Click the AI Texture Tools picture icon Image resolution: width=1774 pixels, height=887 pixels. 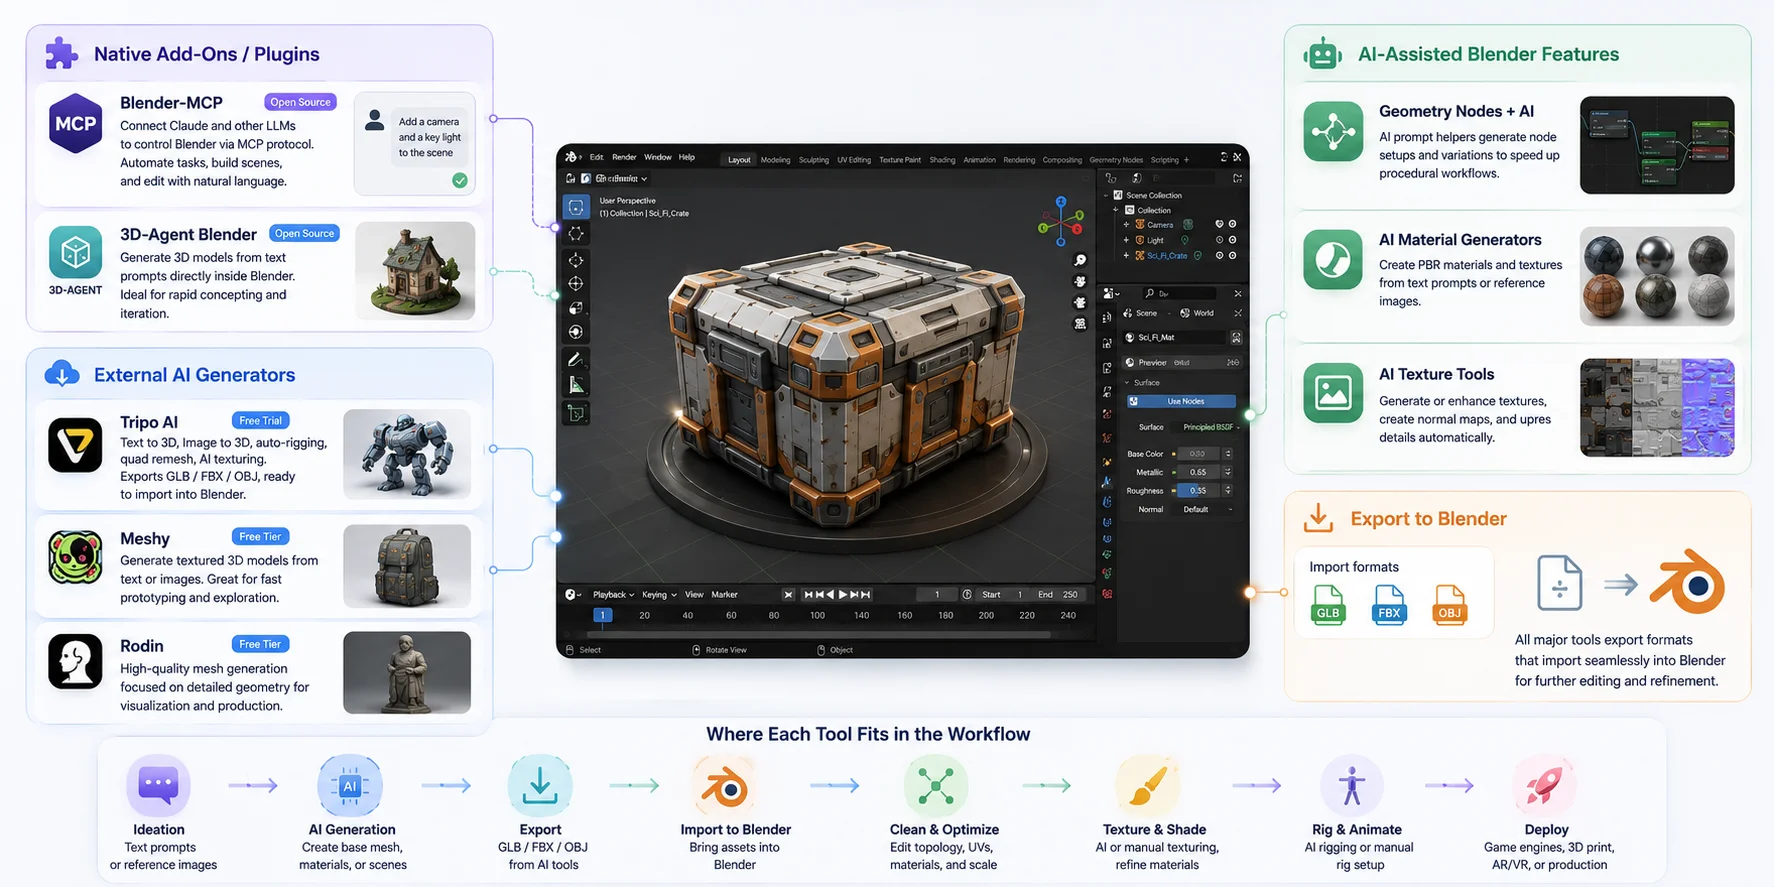[x=1333, y=393]
